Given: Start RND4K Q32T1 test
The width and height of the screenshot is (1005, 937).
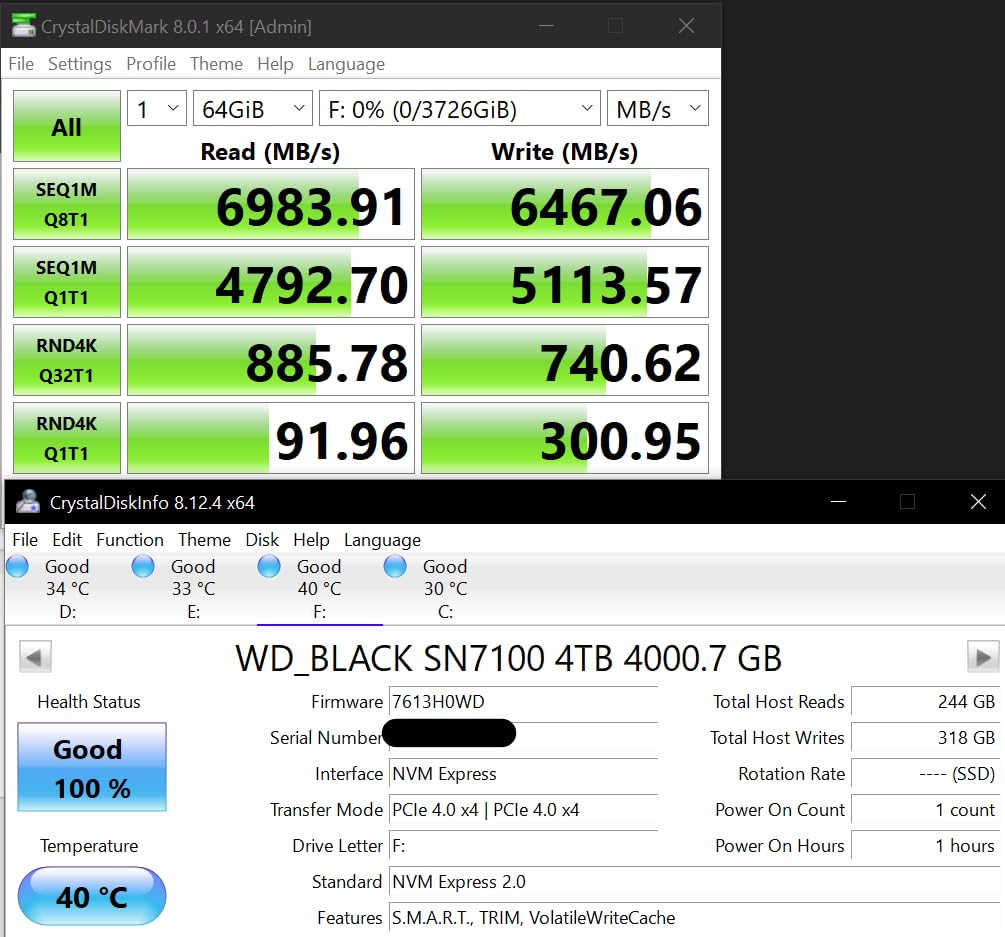Looking at the screenshot, I should point(67,360).
